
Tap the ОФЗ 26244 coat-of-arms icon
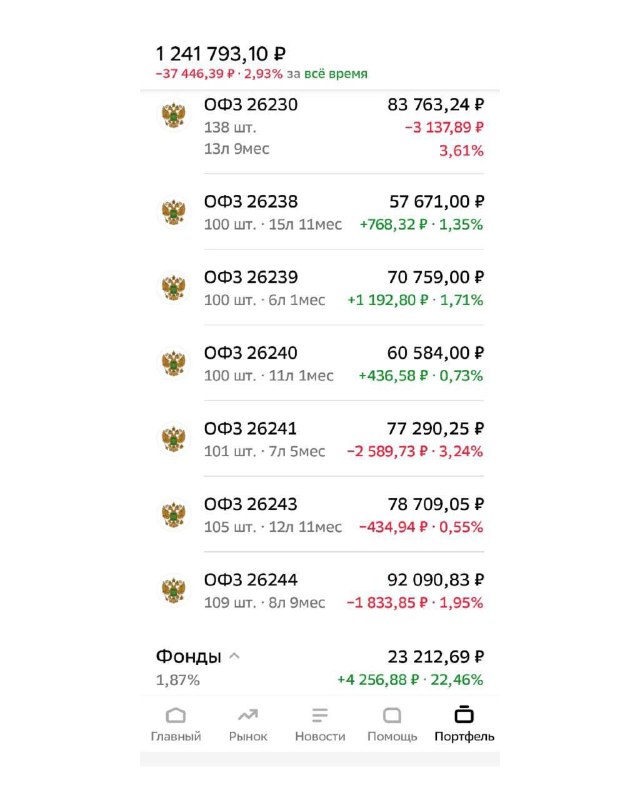[x=174, y=590]
